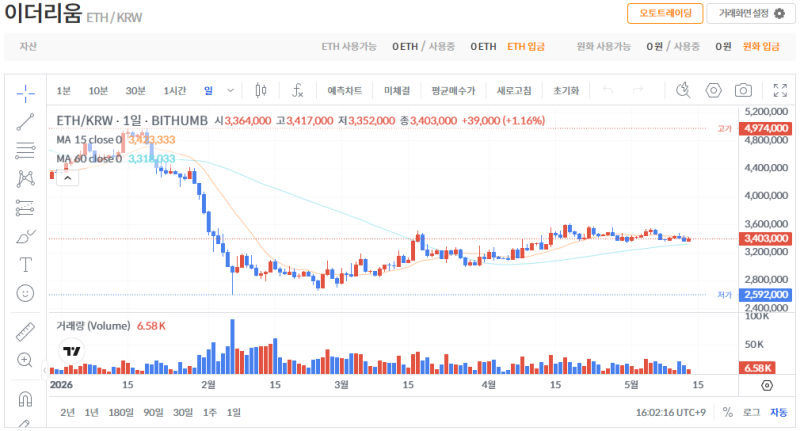Select the 1시간 interval
Screen dimensions: 800x431
174,91
